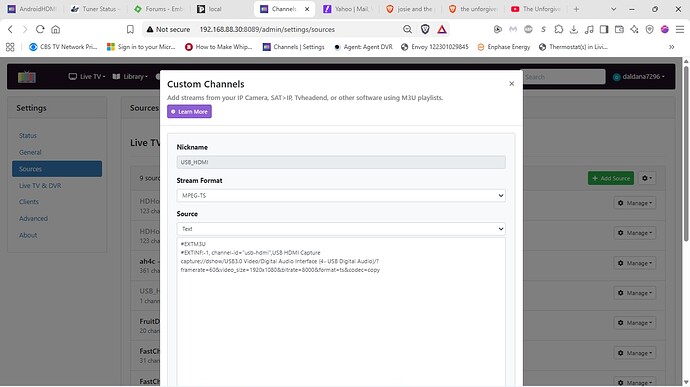Screen dimensions: 690x387
Task: Open the Library menu
Action: point(130,77)
